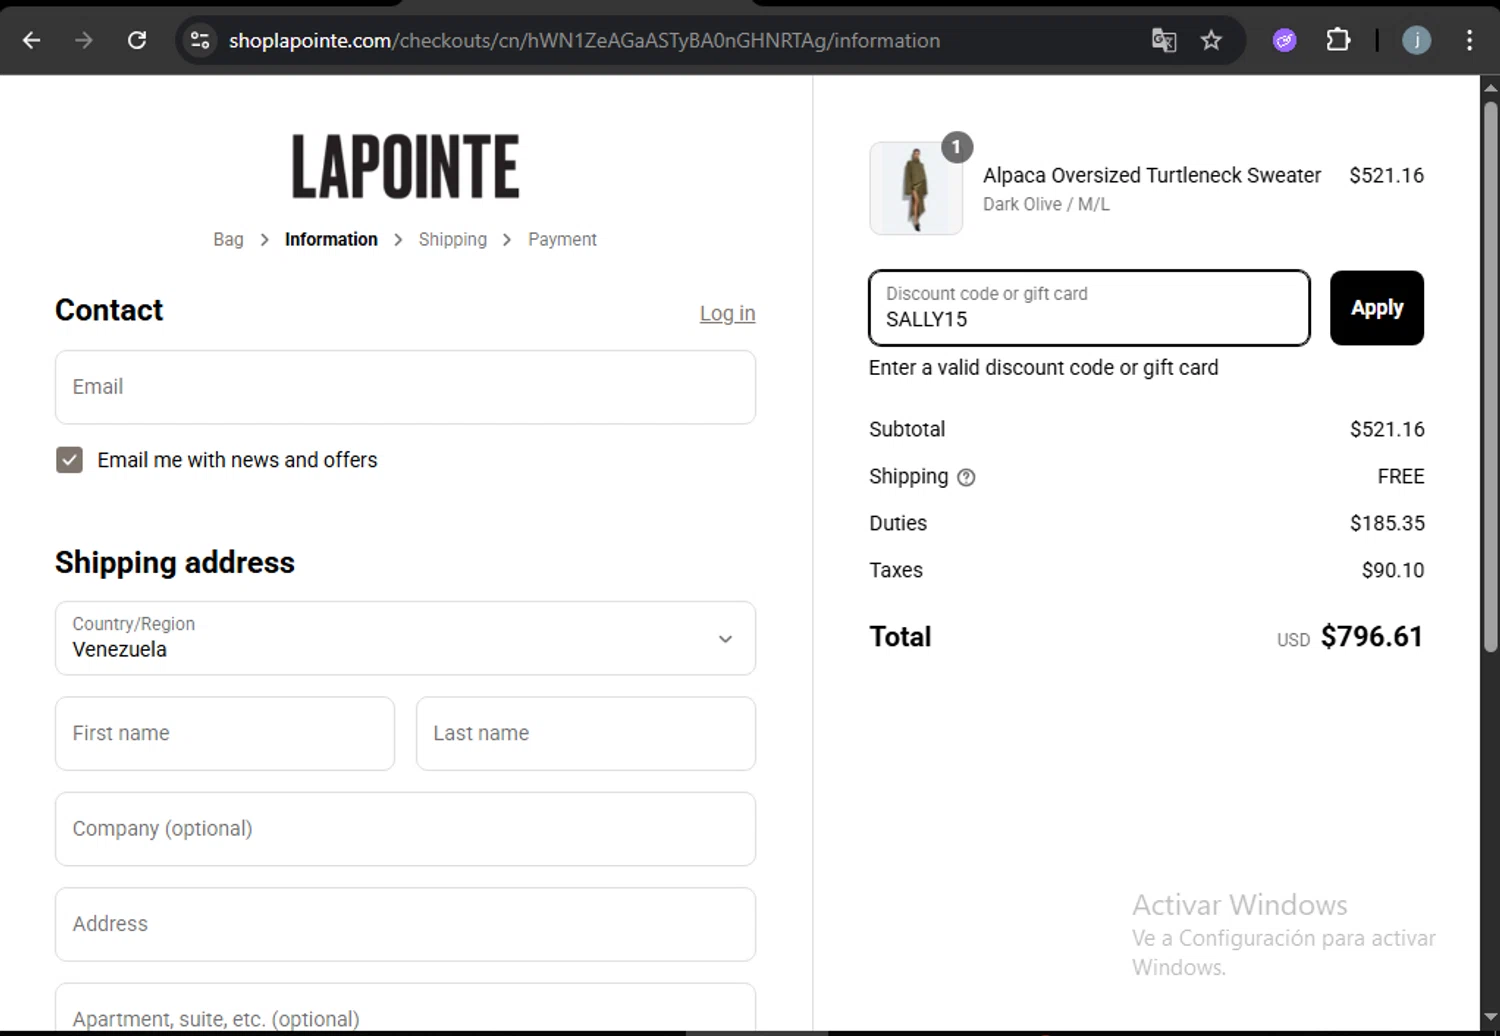Focus the Last name field
The image size is (1500, 1036).
pyautogui.click(x=586, y=734)
